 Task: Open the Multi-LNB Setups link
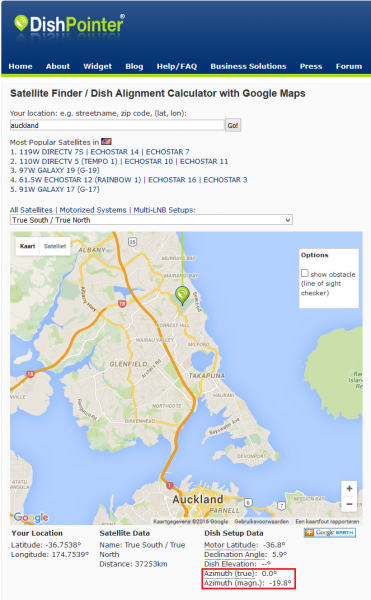tap(164, 210)
